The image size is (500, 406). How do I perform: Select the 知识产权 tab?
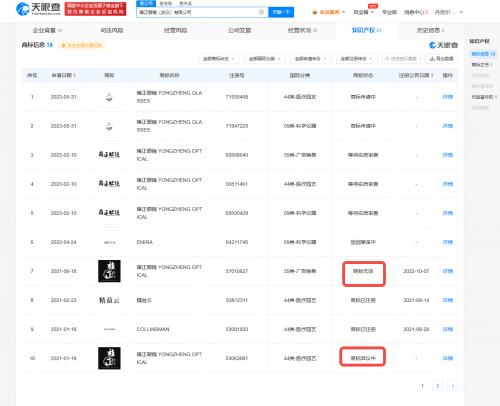click(x=366, y=30)
